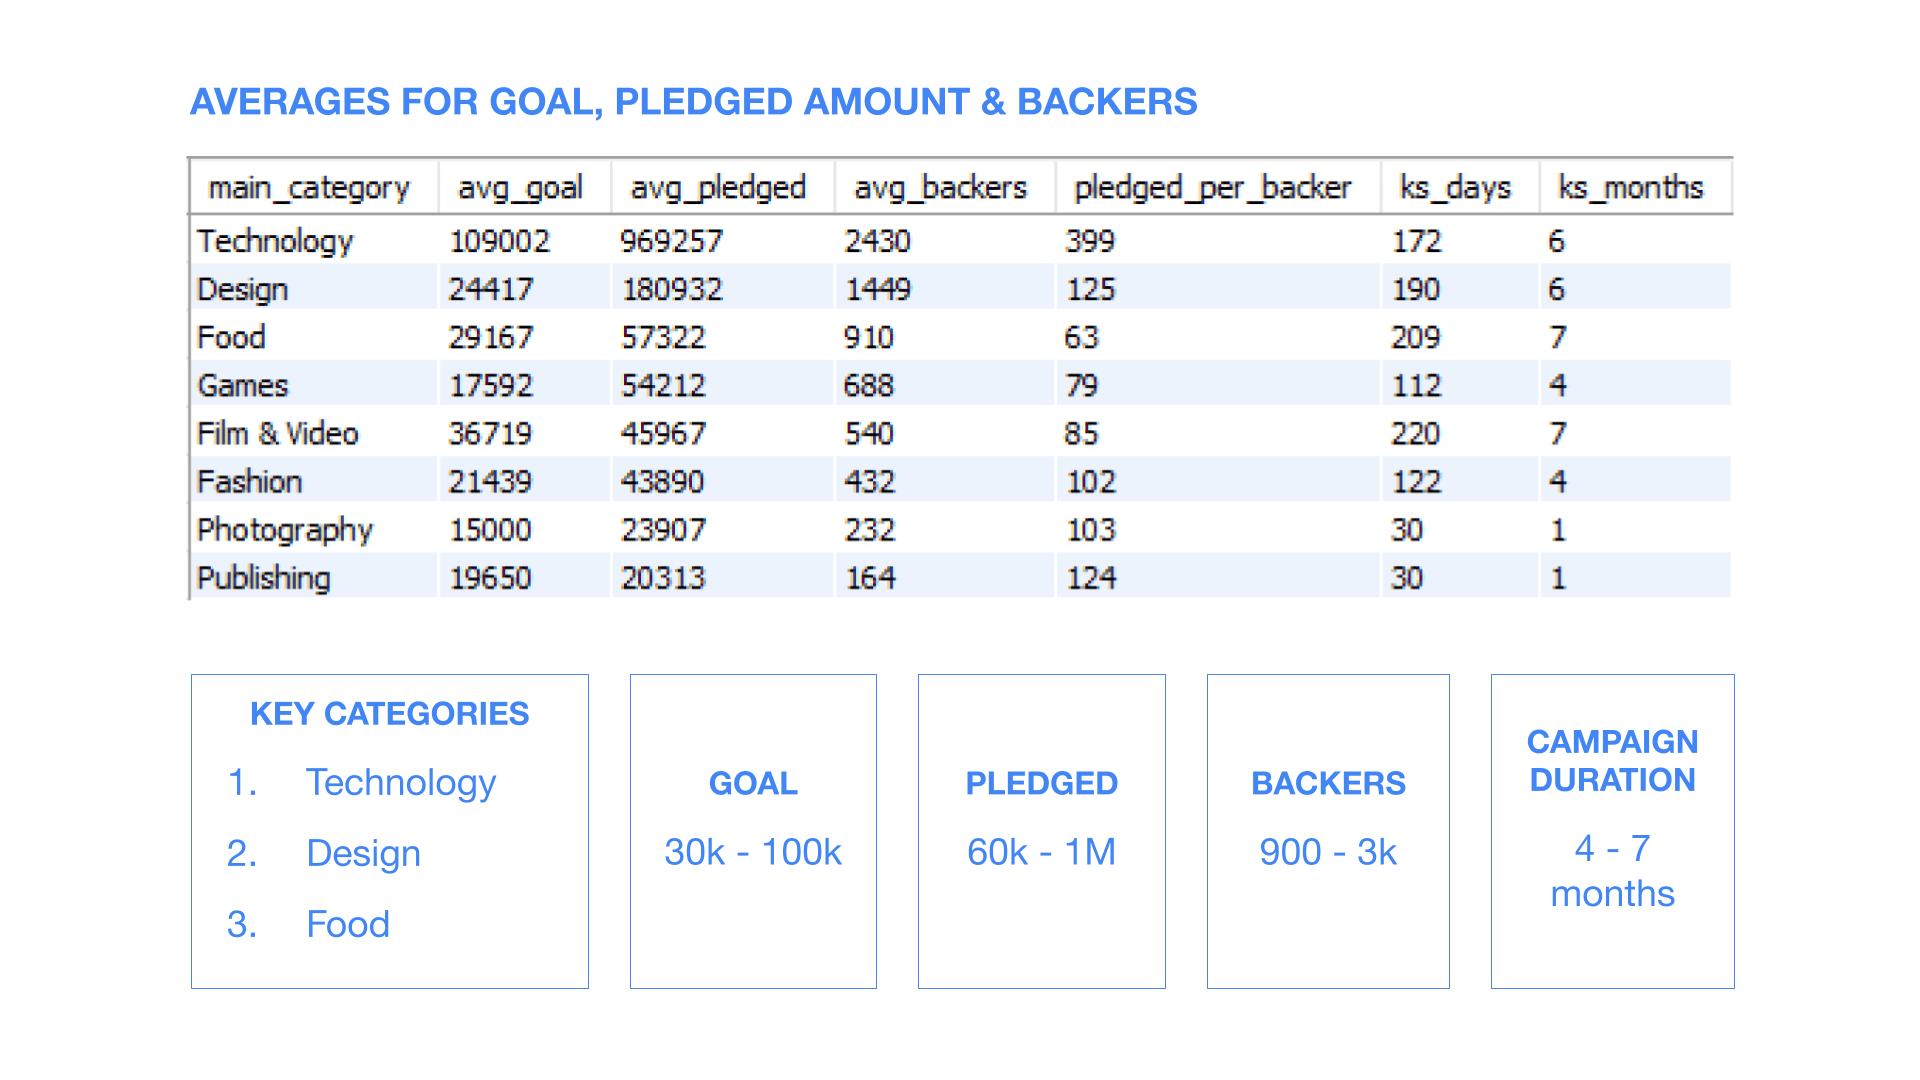1920x1080 pixels.
Task: Select the avg_backers column header
Action: point(944,187)
